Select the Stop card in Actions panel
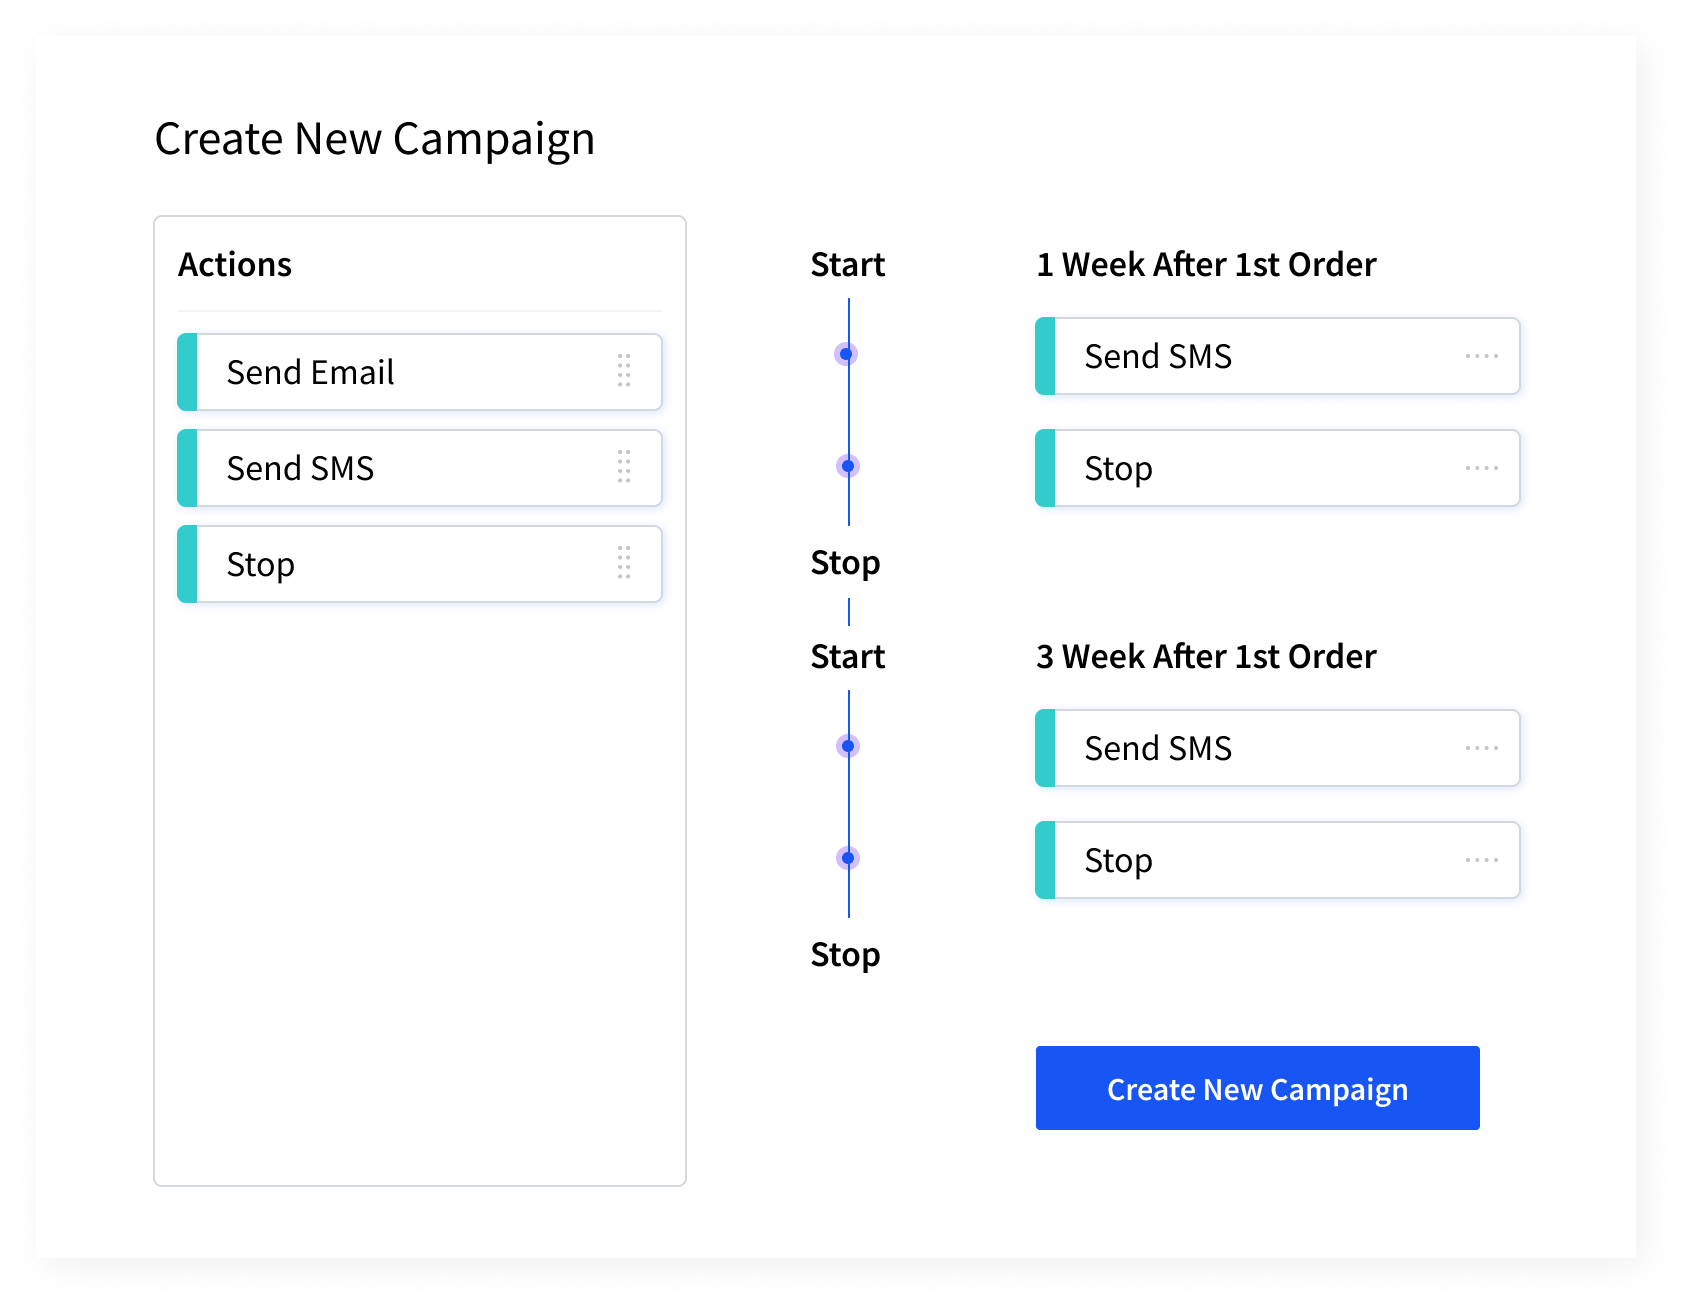This screenshot has width=1688, height=1310. [420, 564]
